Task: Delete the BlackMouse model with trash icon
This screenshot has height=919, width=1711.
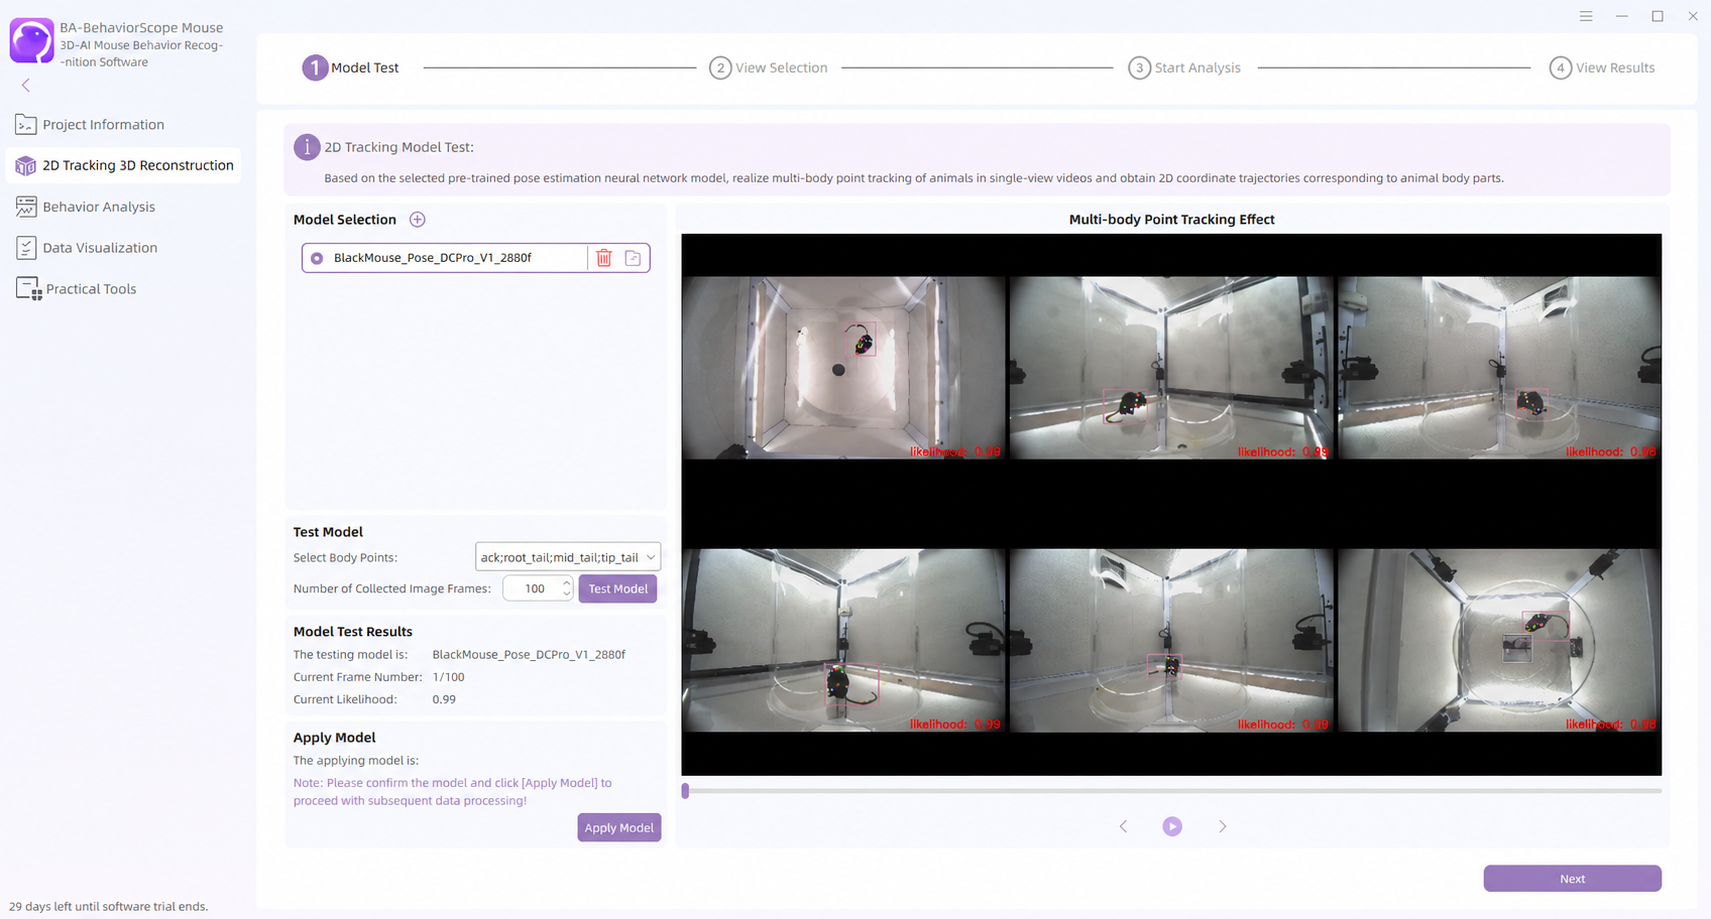Action: pos(604,258)
